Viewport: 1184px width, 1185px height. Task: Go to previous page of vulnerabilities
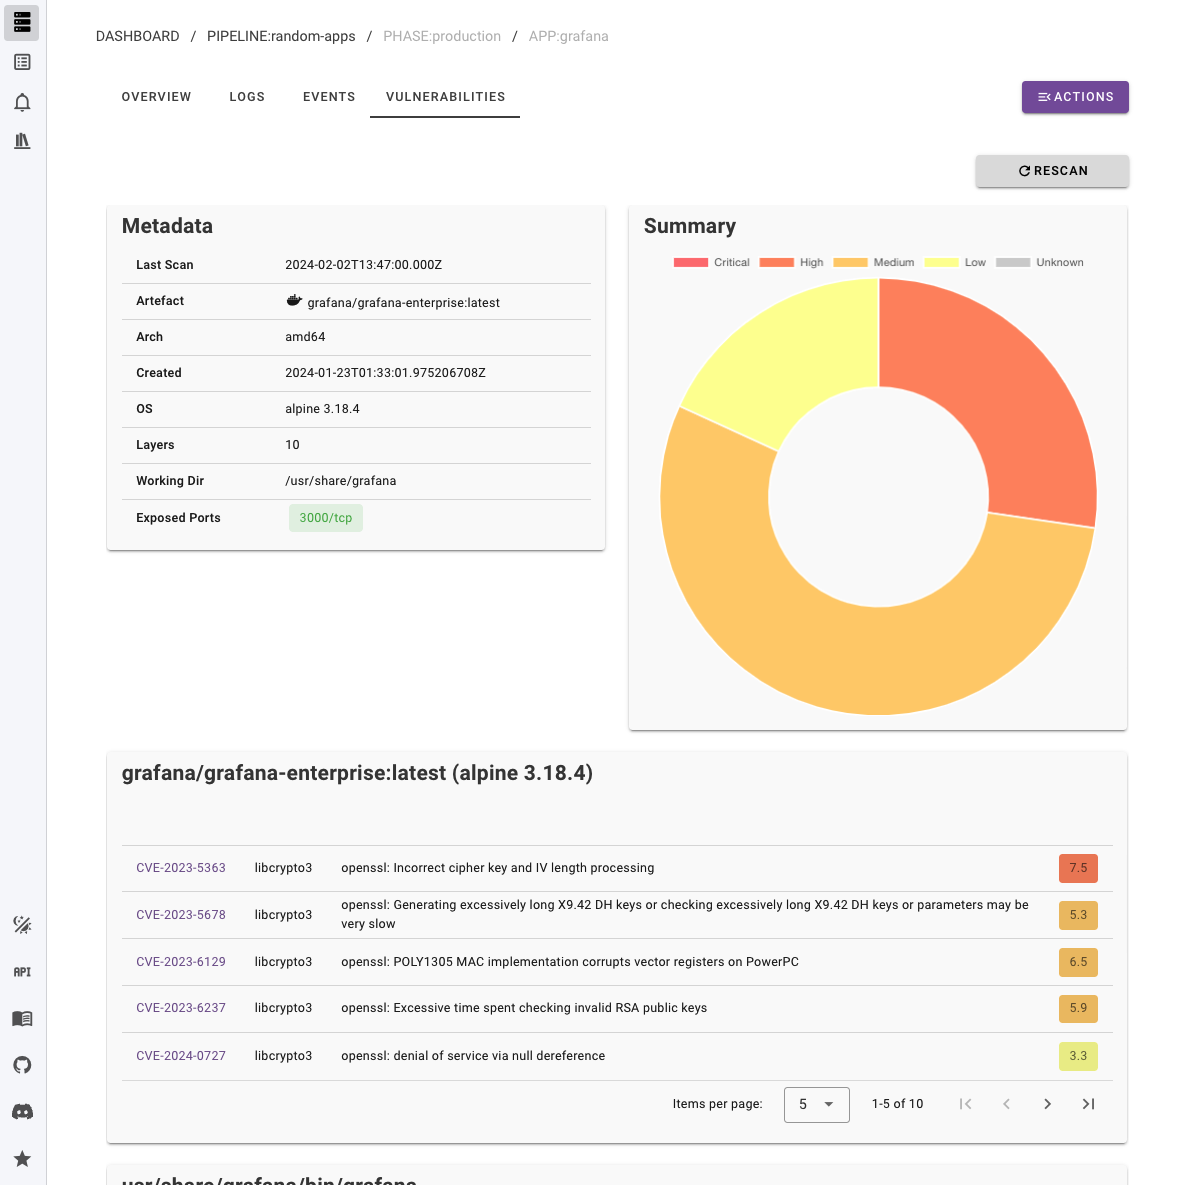tap(1006, 1104)
